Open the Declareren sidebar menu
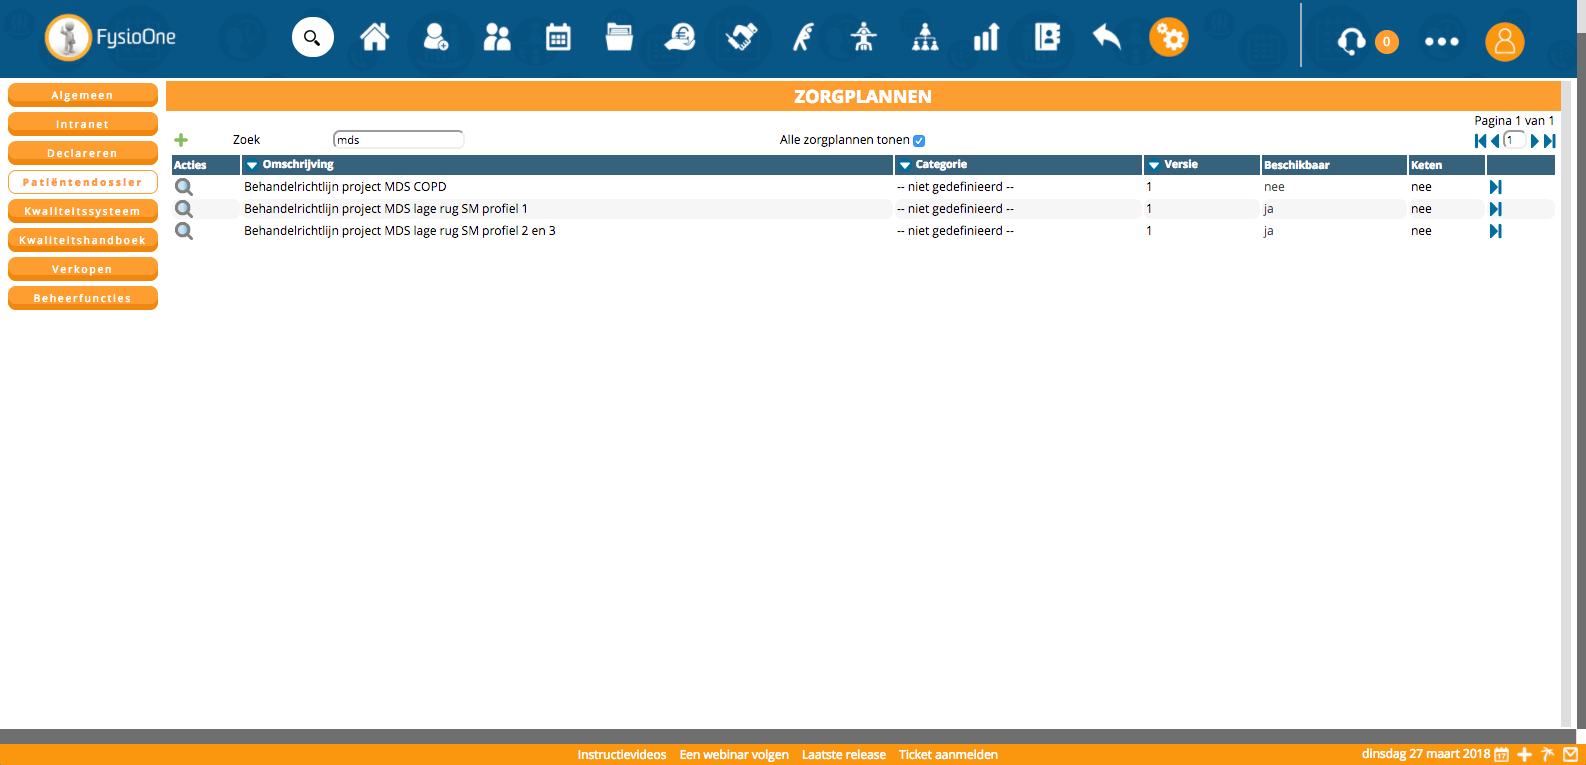Viewport: 1586px width, 765px height. 83,153
